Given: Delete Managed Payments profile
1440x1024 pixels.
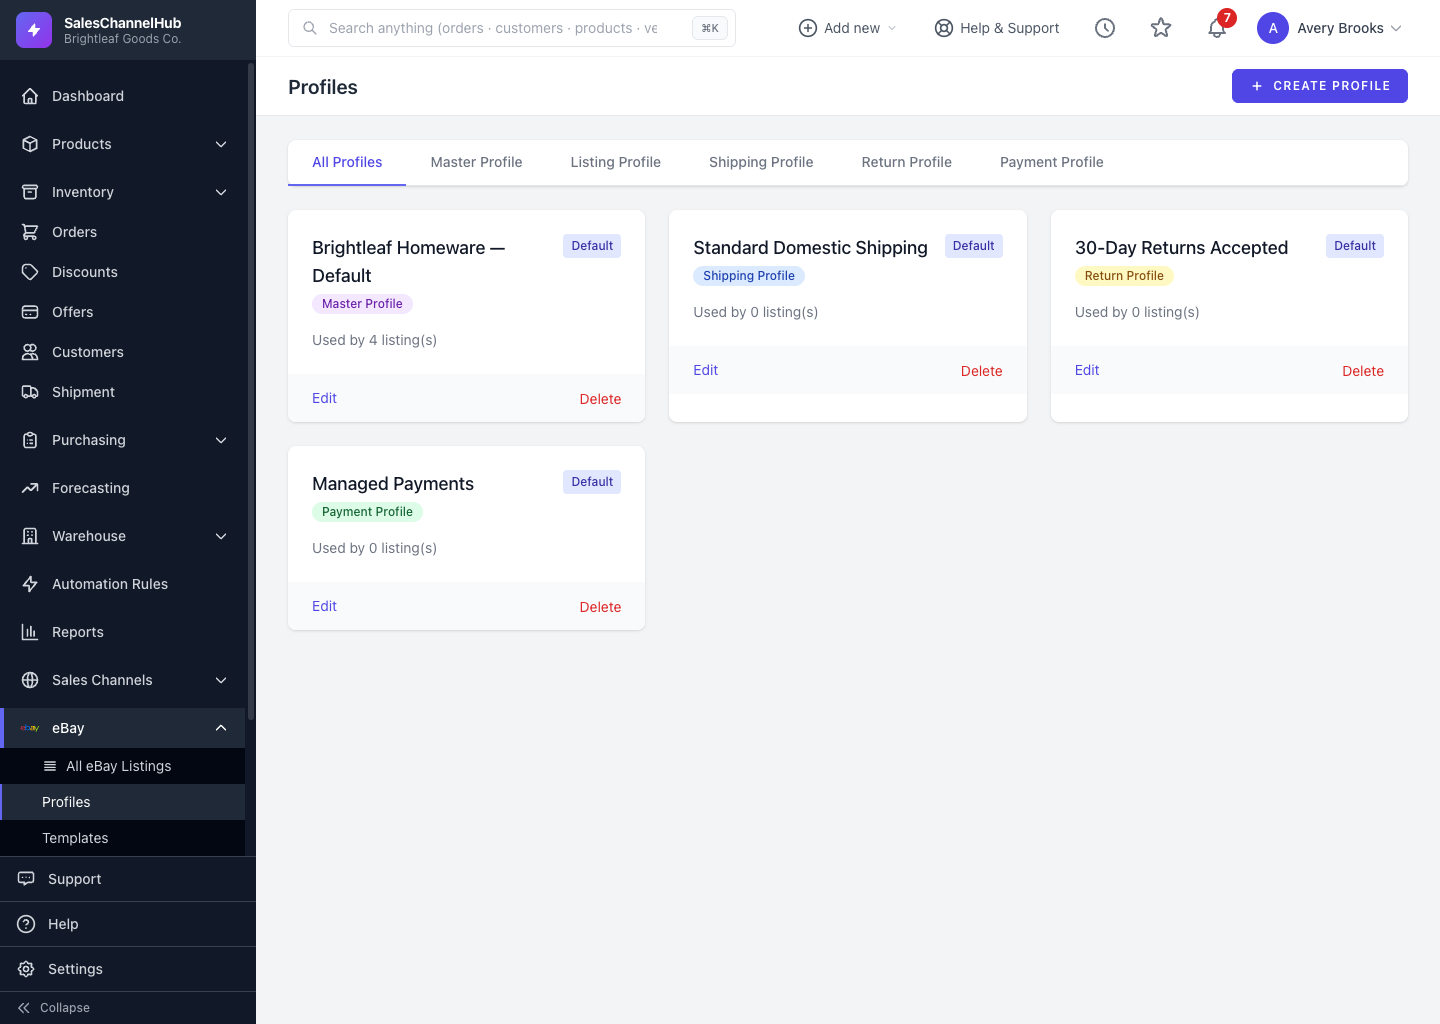Looking at the screenshot, I should click(600, 607).
